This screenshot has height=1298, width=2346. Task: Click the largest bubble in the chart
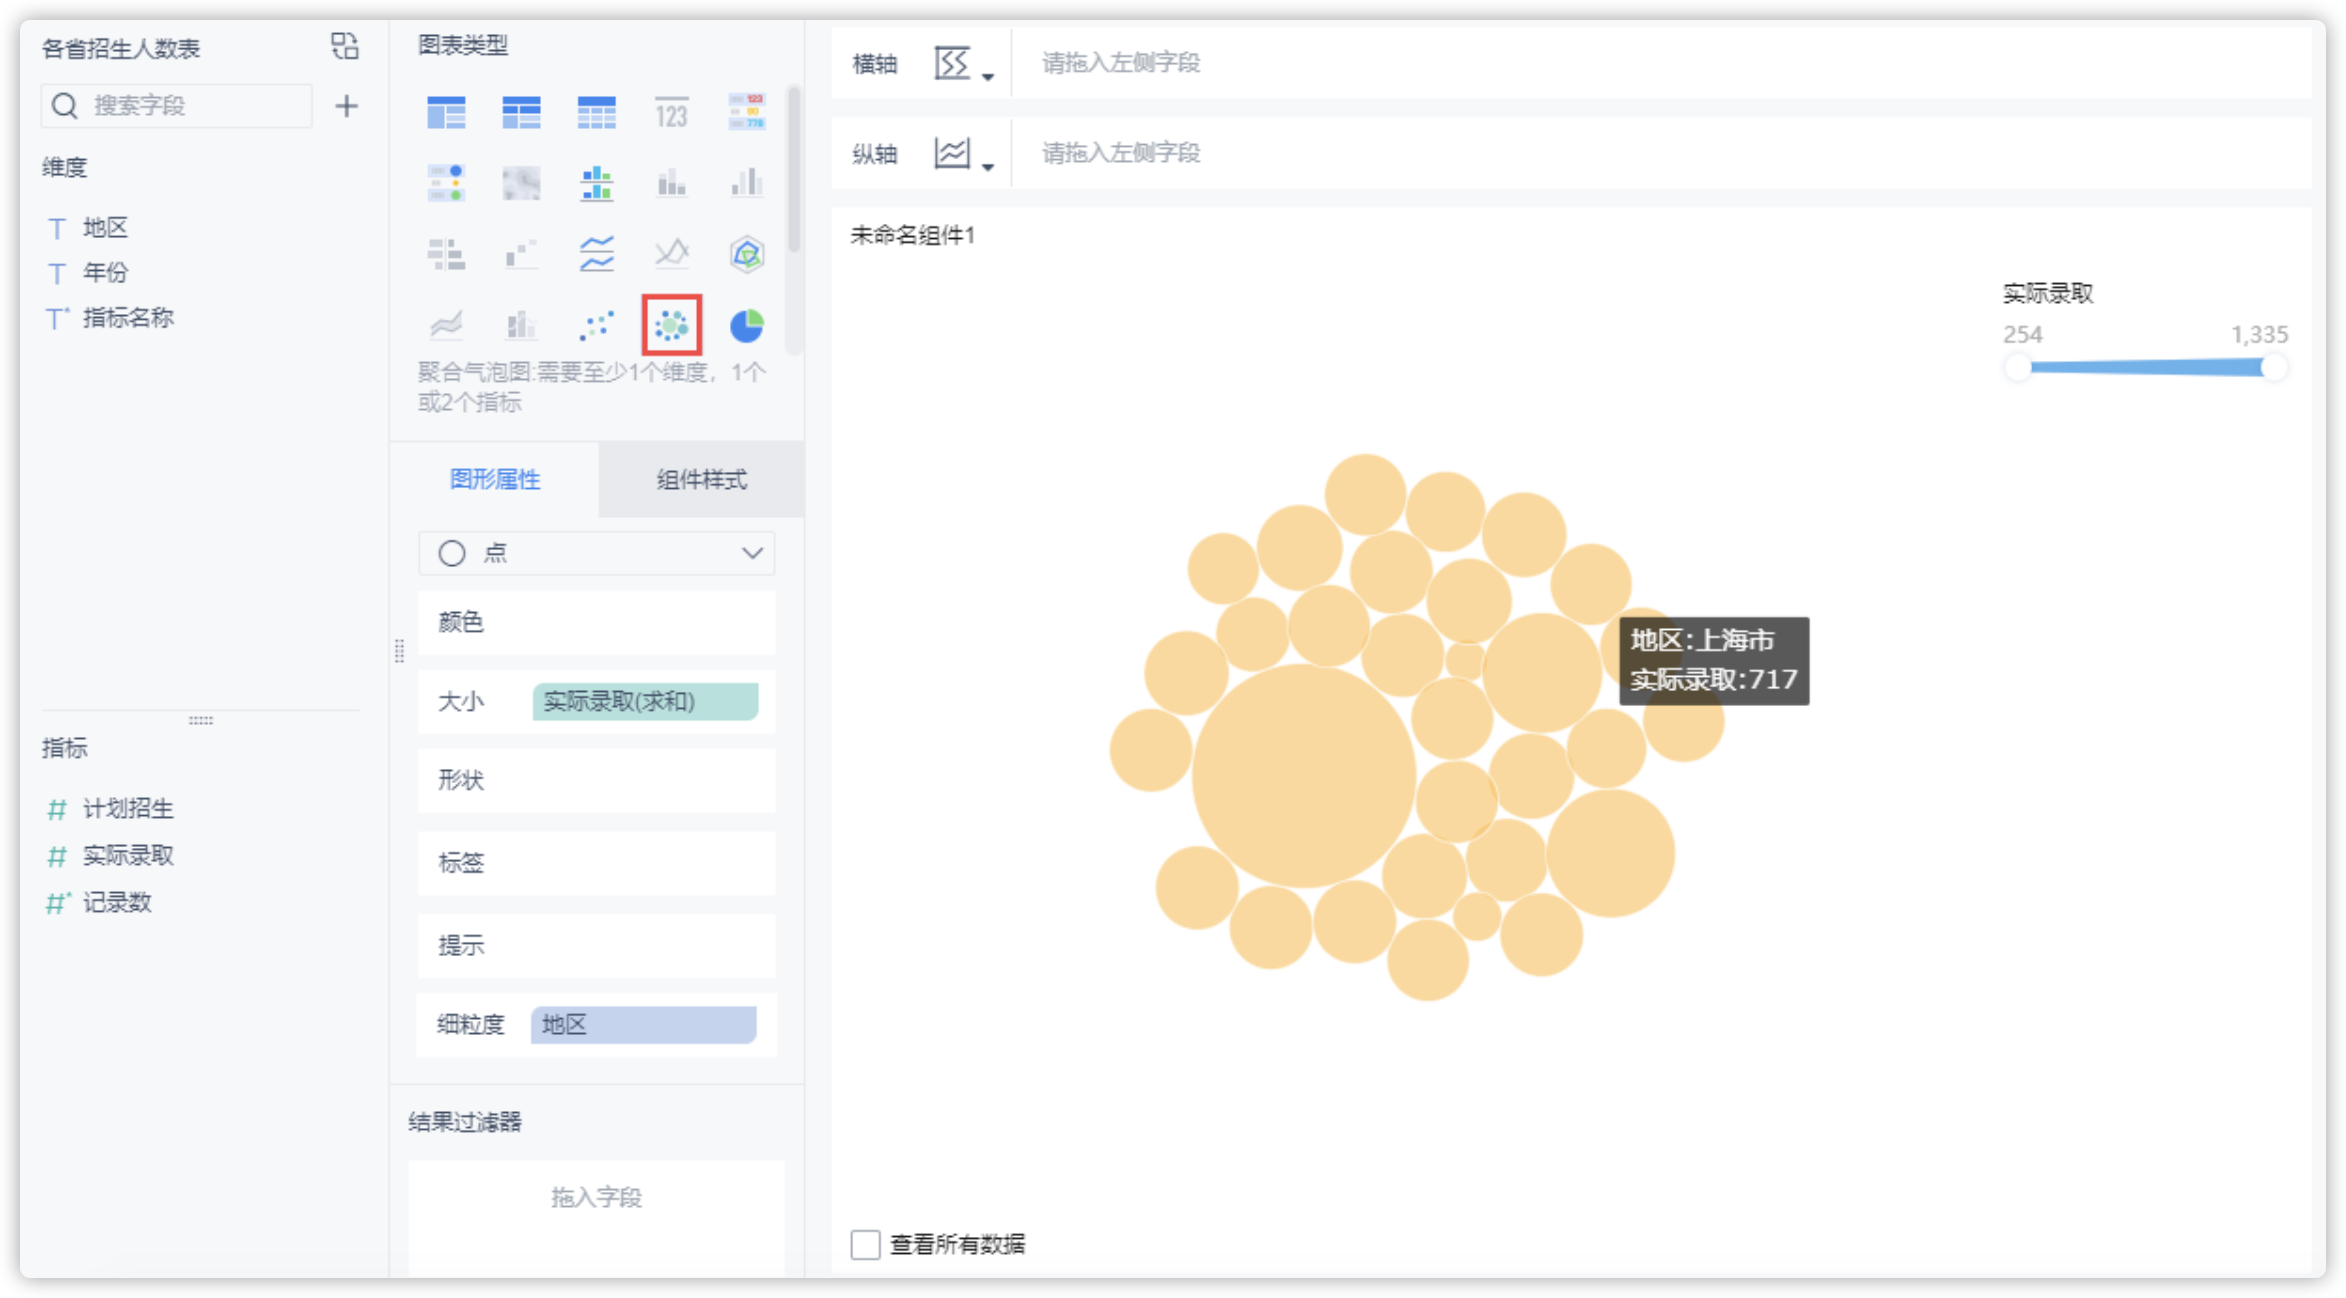(x=1304, y=776)
